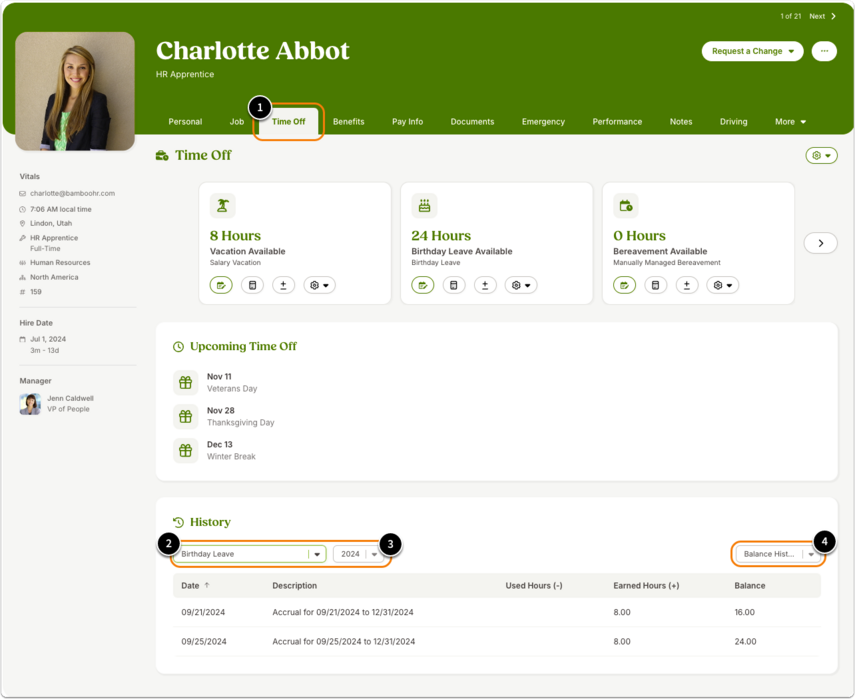The image size is (855, 699).
Task: Go to Next employee
Action: (x=822, y=16)
